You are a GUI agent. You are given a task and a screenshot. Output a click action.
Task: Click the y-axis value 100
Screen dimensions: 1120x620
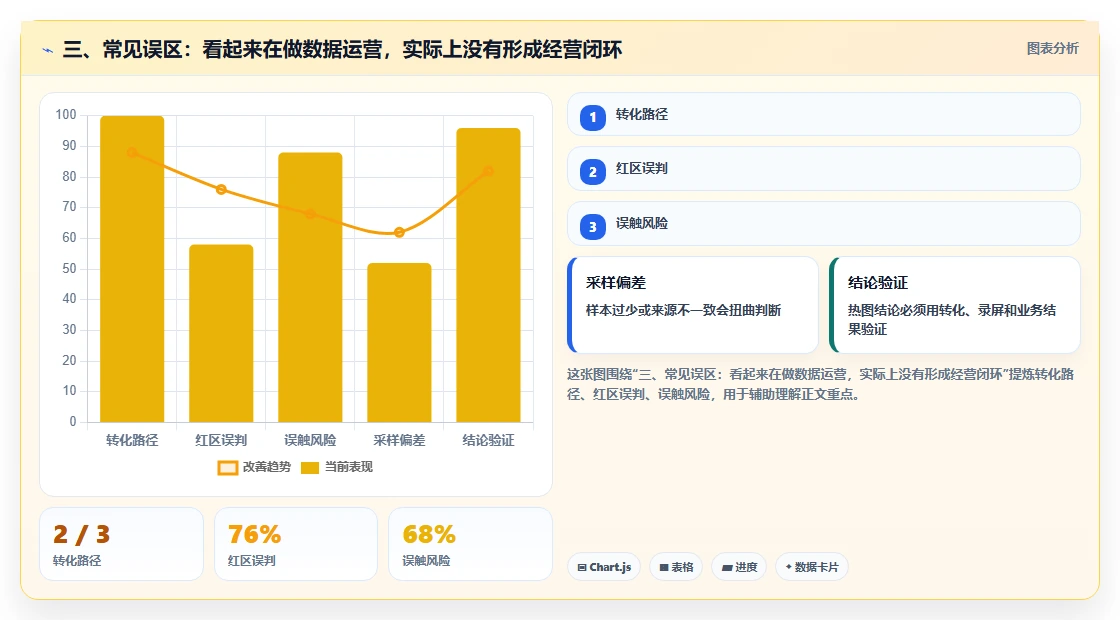pos(66,115)
